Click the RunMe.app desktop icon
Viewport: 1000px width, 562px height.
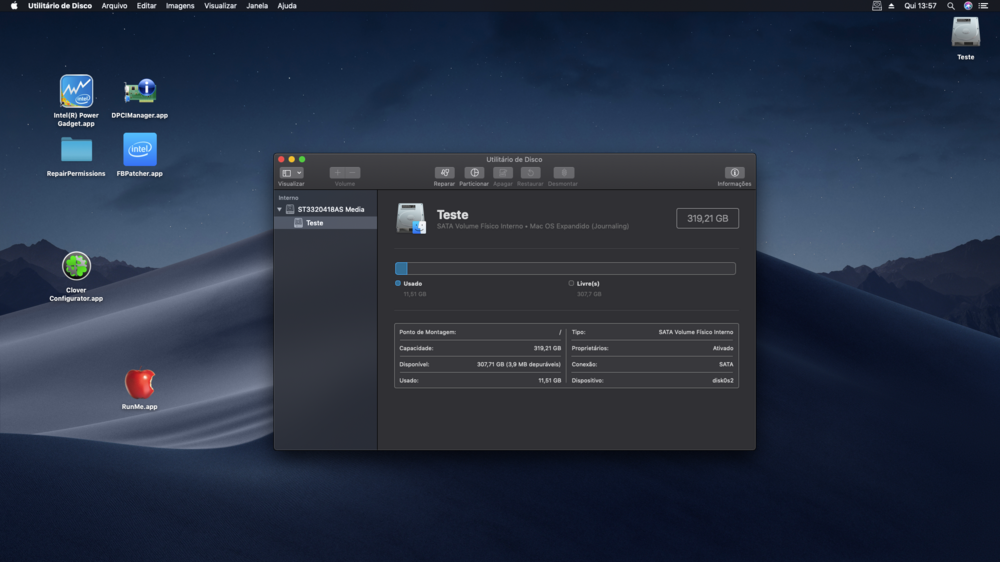140,384
